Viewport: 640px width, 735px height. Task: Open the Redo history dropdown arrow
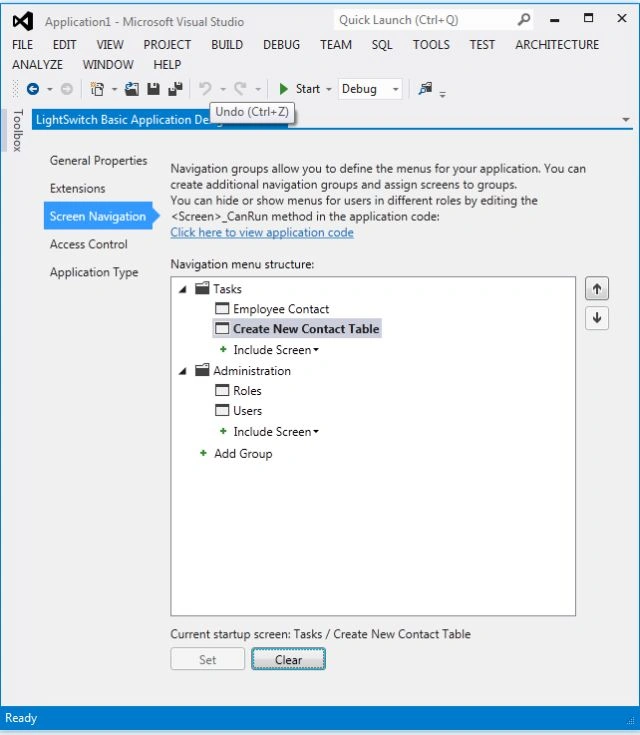(258, 89)
